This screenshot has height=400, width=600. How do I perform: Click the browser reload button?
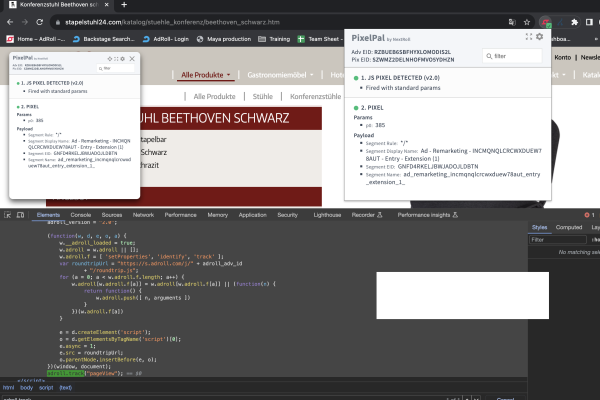pyautogui.click(x=44, y=20)
